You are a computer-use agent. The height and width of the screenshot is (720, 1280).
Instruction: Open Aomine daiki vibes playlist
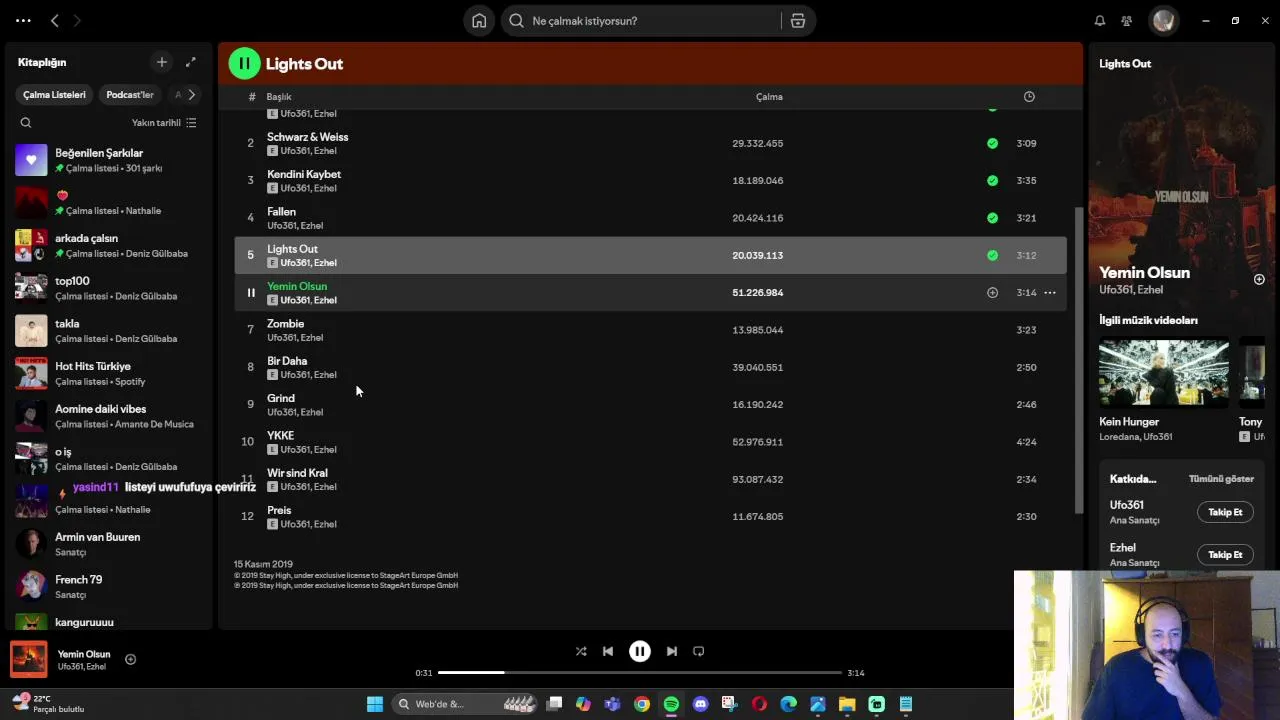click(108, 416)
